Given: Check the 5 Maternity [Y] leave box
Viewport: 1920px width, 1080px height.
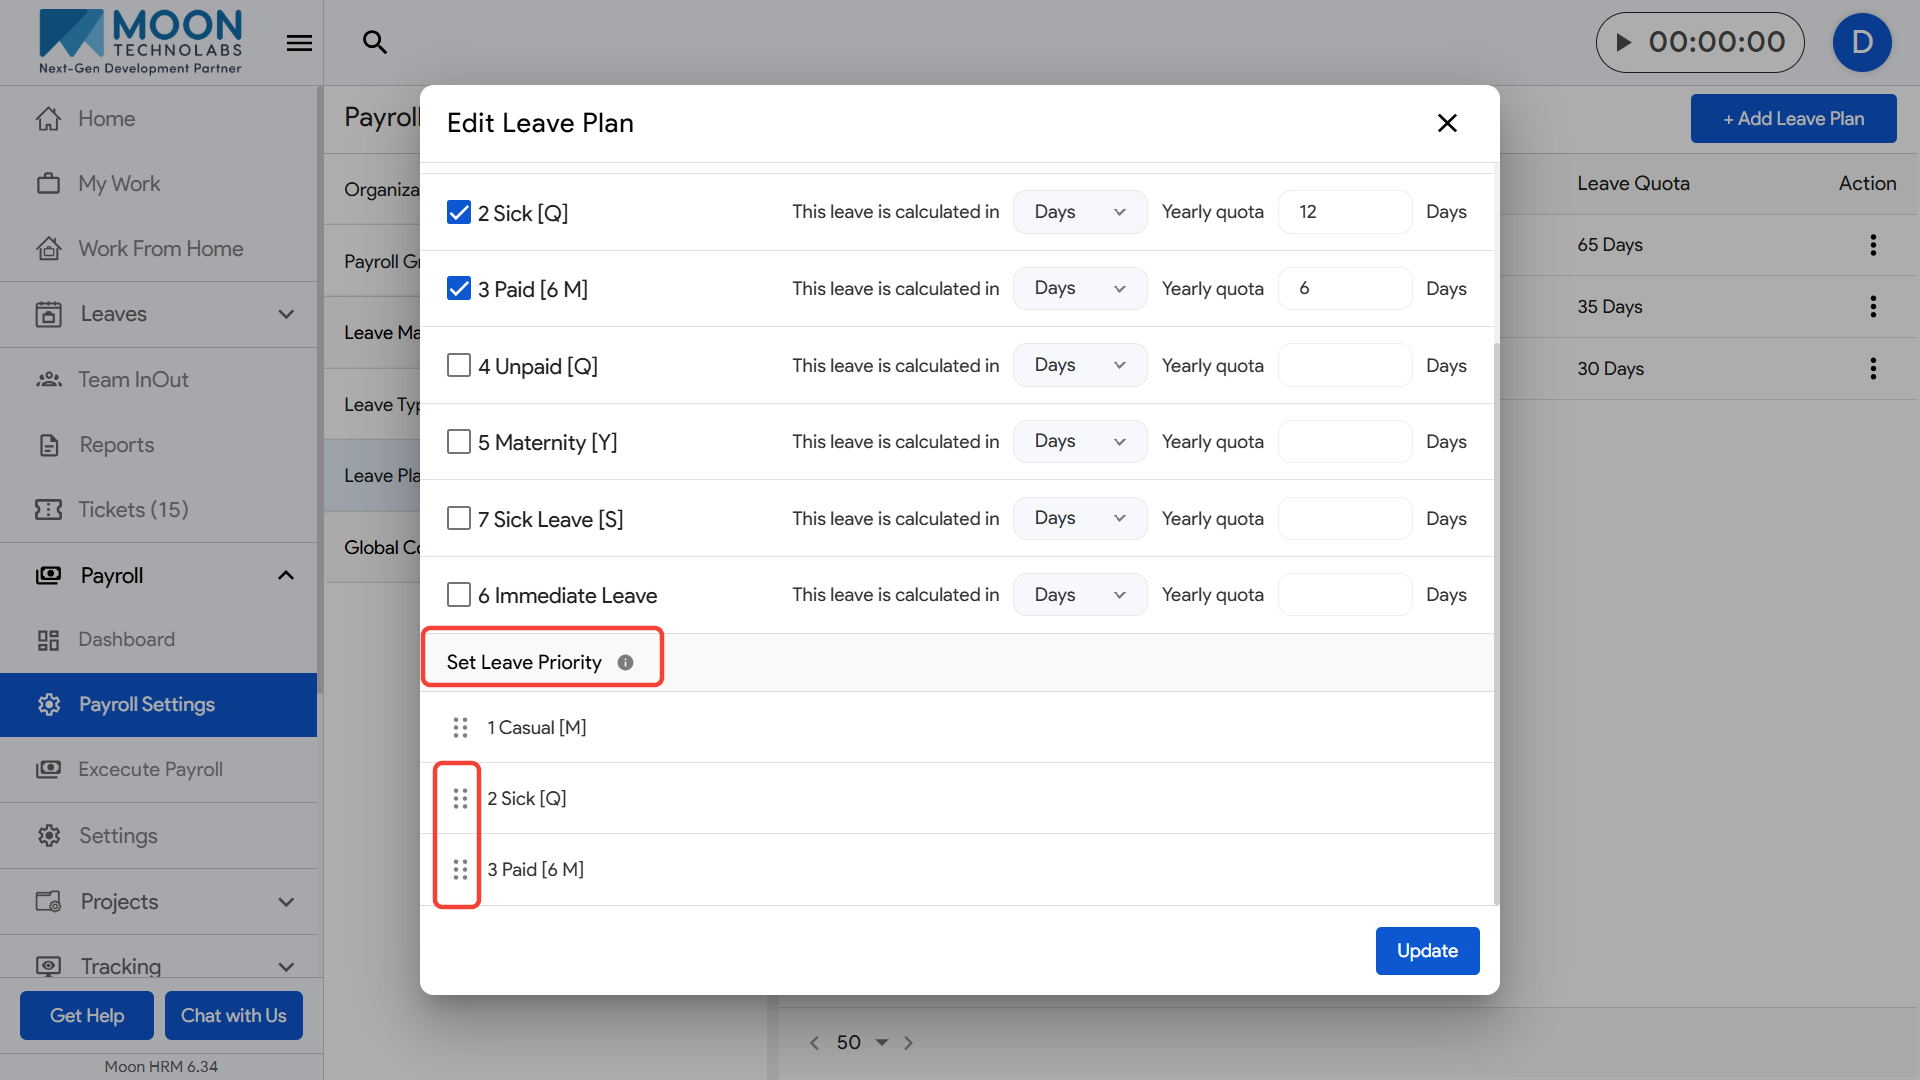Looking at the screenshot, I should point(459,441).
